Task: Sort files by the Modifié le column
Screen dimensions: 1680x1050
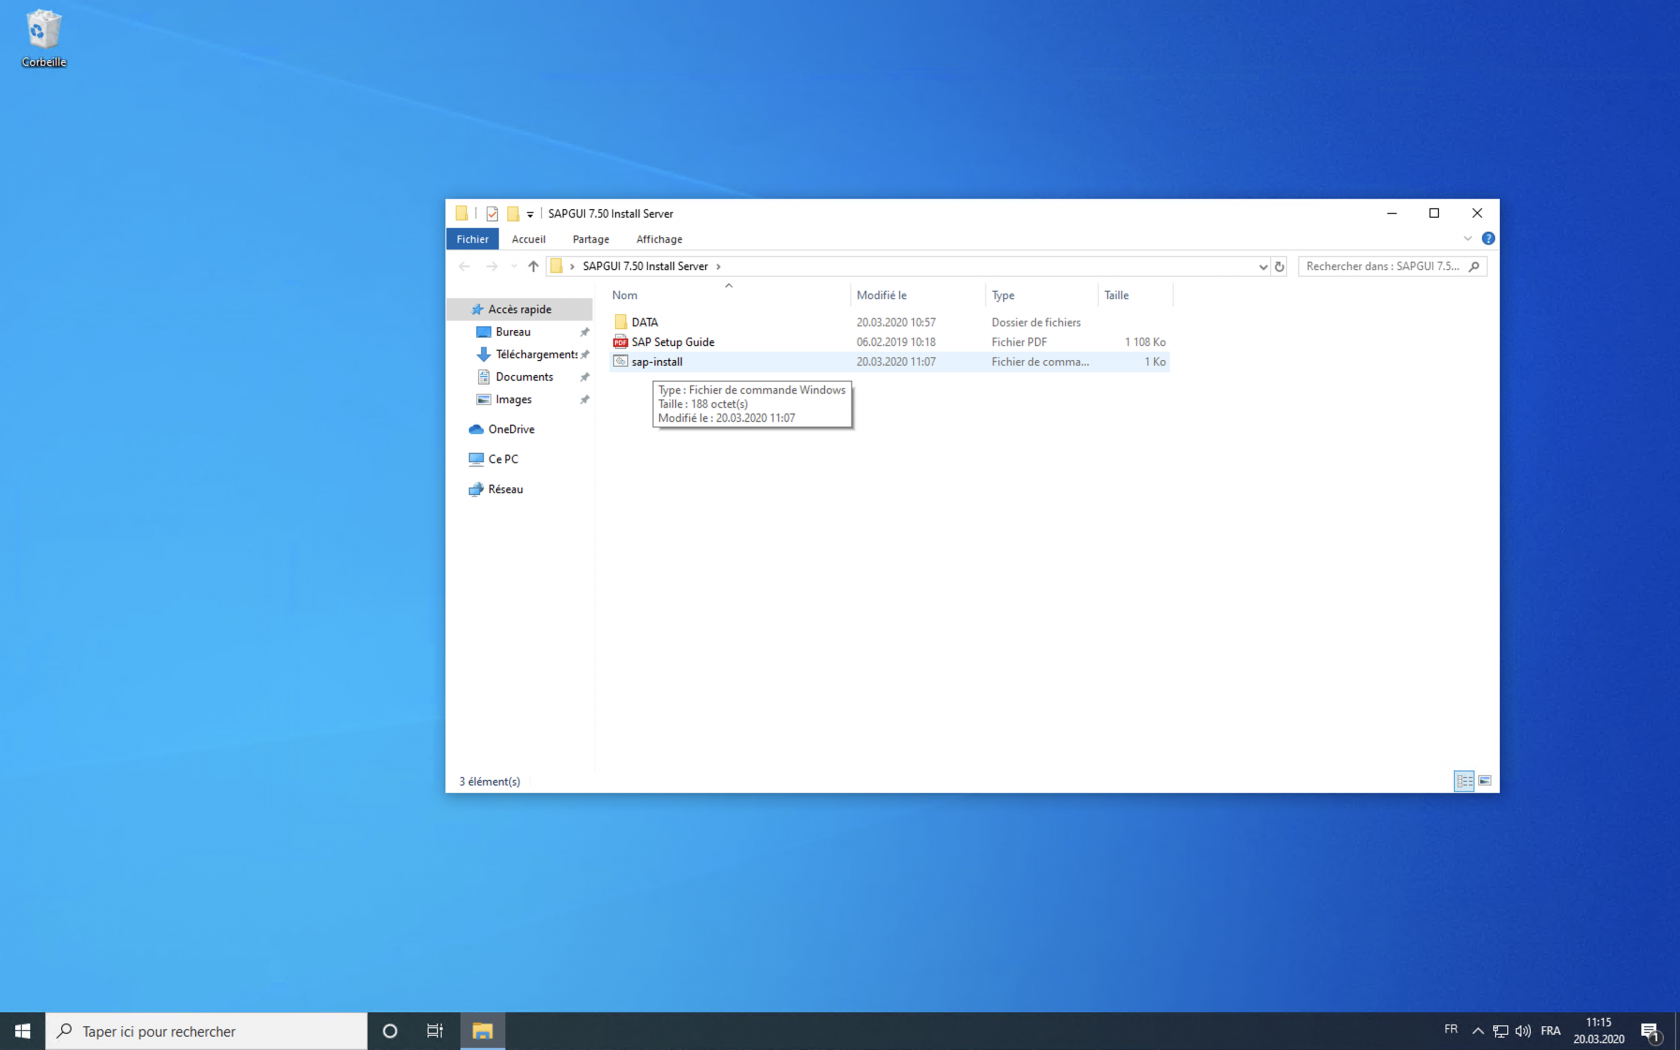Action: [881, 295]
